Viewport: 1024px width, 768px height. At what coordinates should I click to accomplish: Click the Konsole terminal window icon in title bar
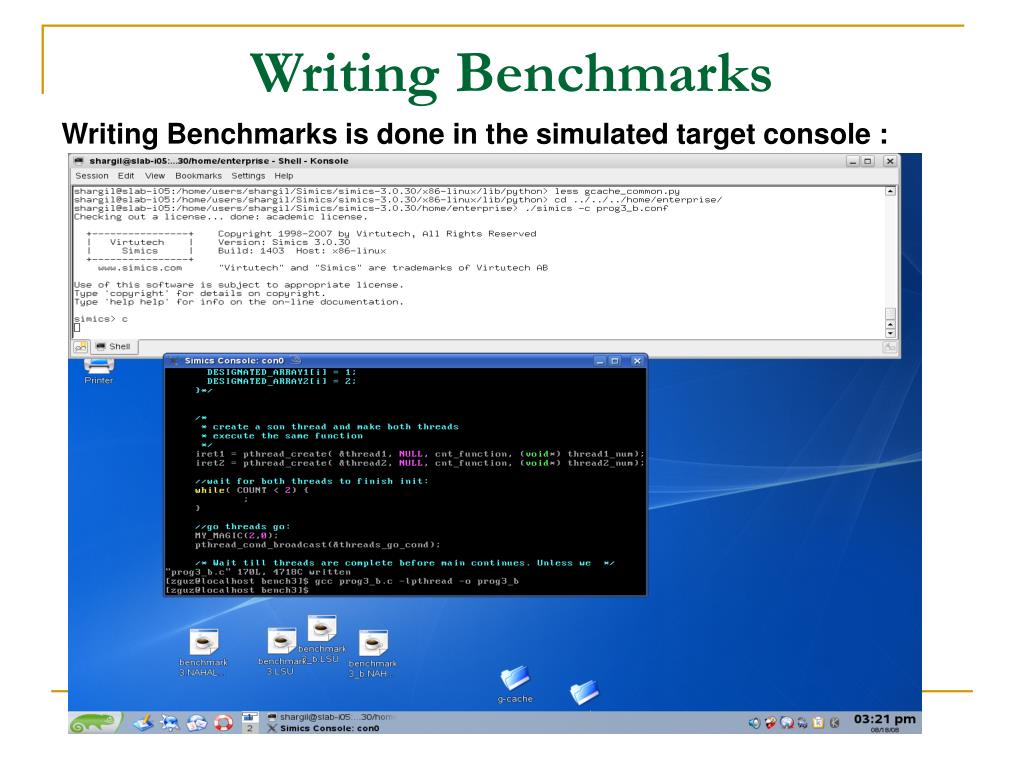click(79, 161)
